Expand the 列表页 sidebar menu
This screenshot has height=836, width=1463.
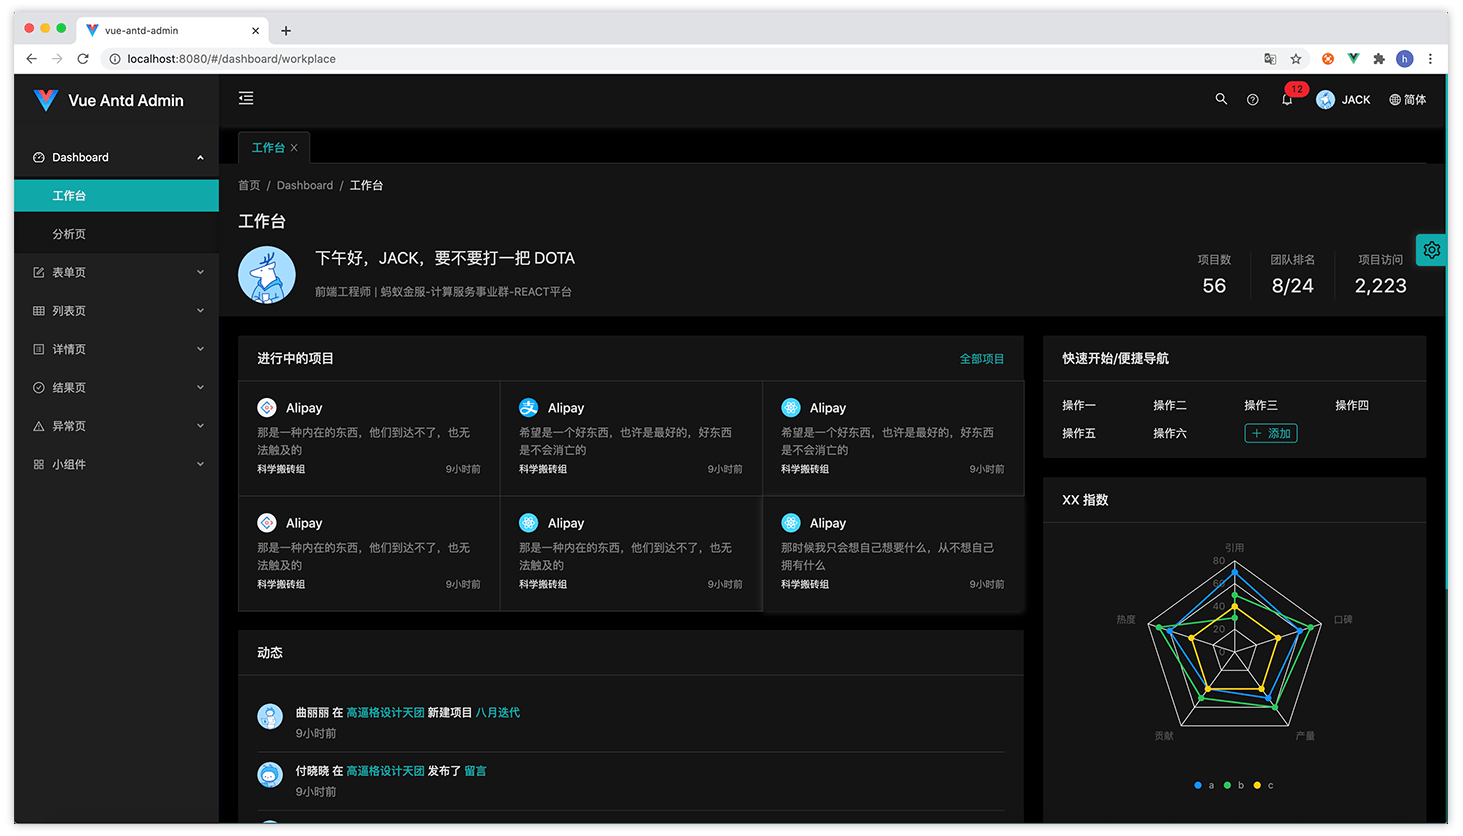click(x=116, y=311)
